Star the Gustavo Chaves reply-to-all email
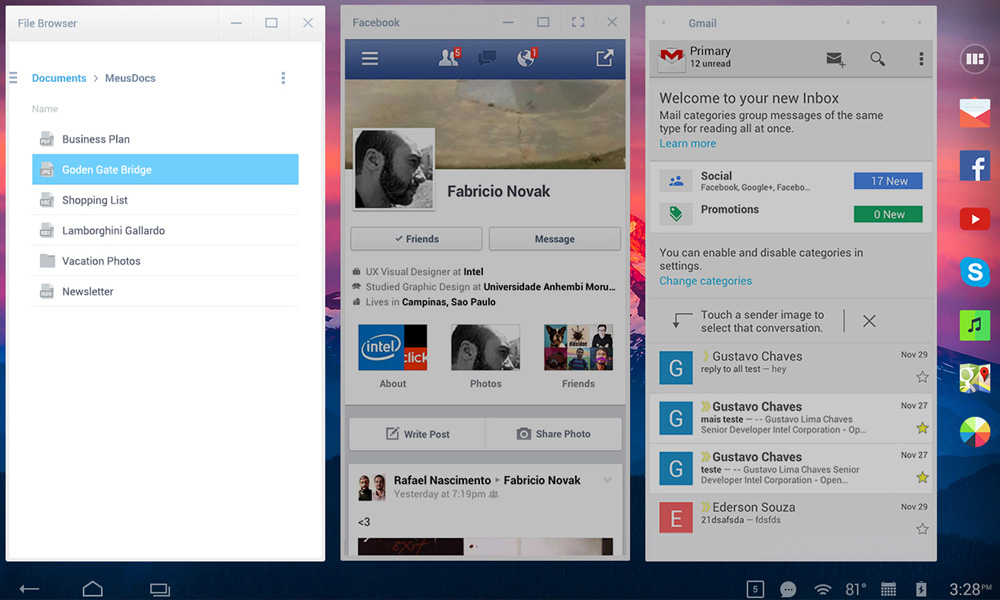This screenshot has width=1000, height=600. point(922,377)
